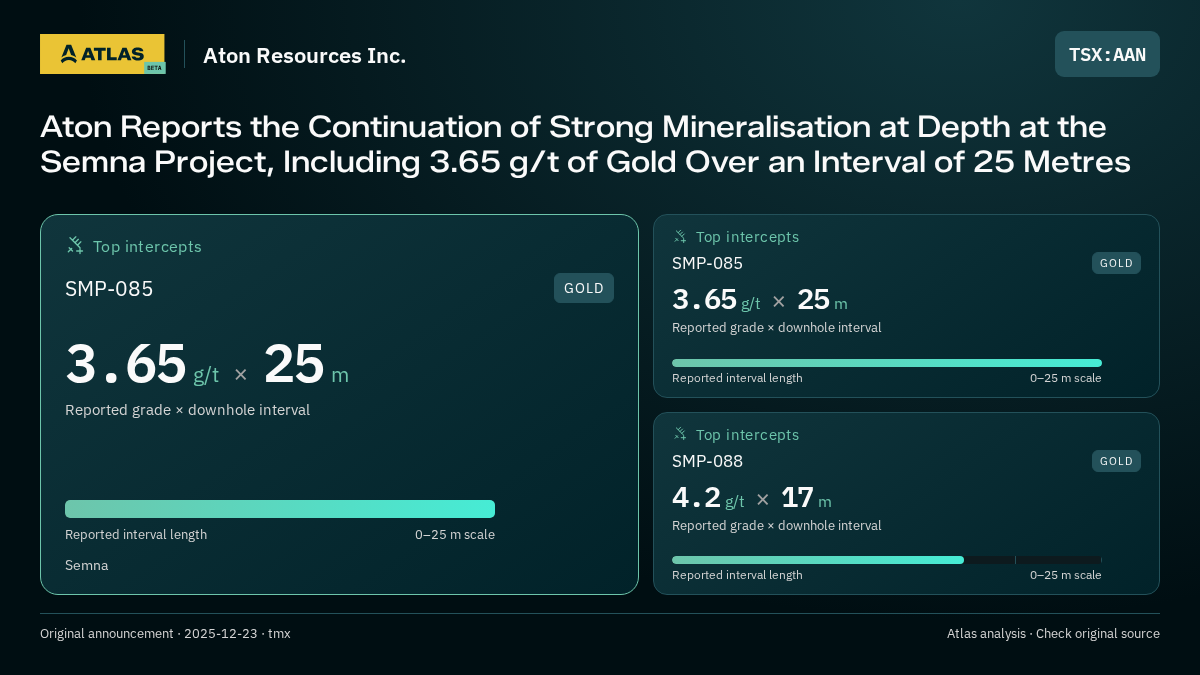Click the GOLD tag in the large SMP-085 card
Screen dimensions: 1200x675
584,288
